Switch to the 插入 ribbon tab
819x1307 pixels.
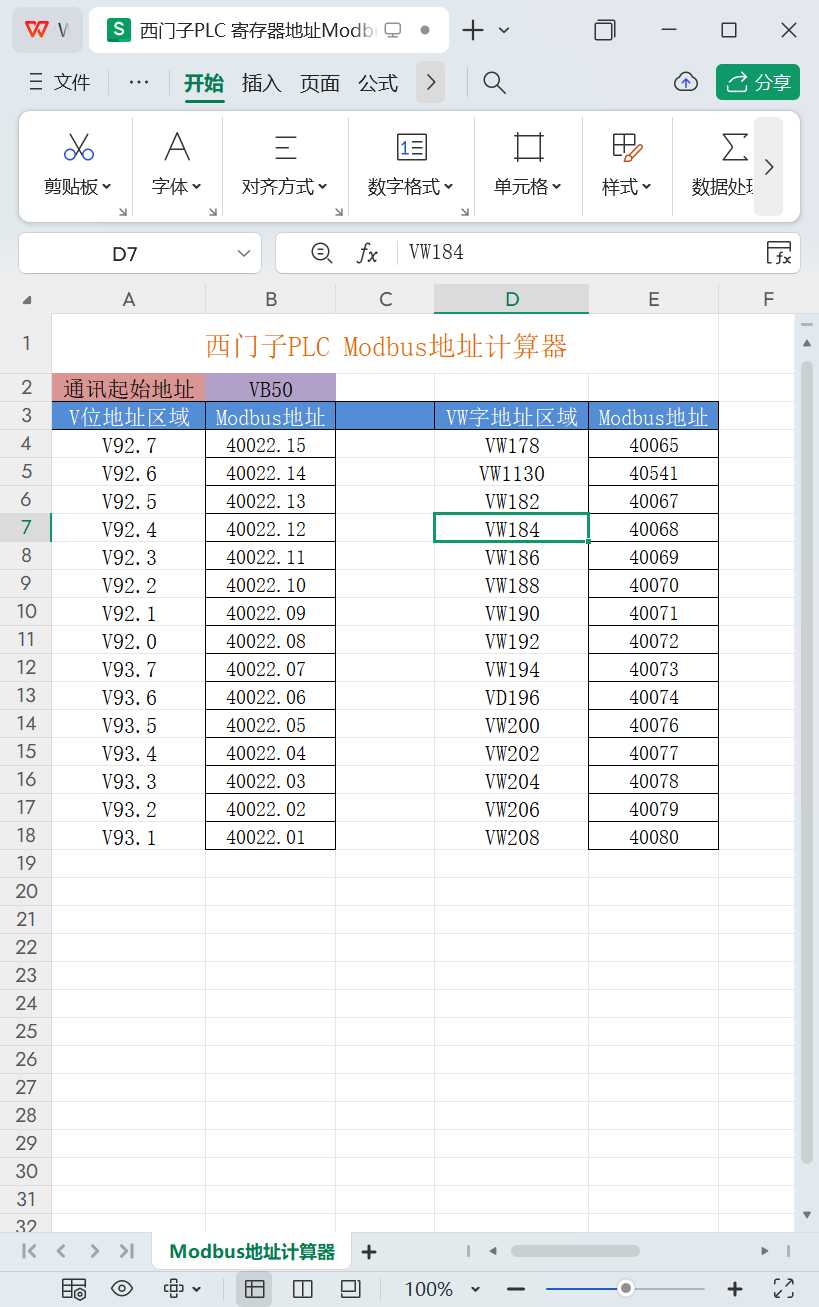coord(262,83)
